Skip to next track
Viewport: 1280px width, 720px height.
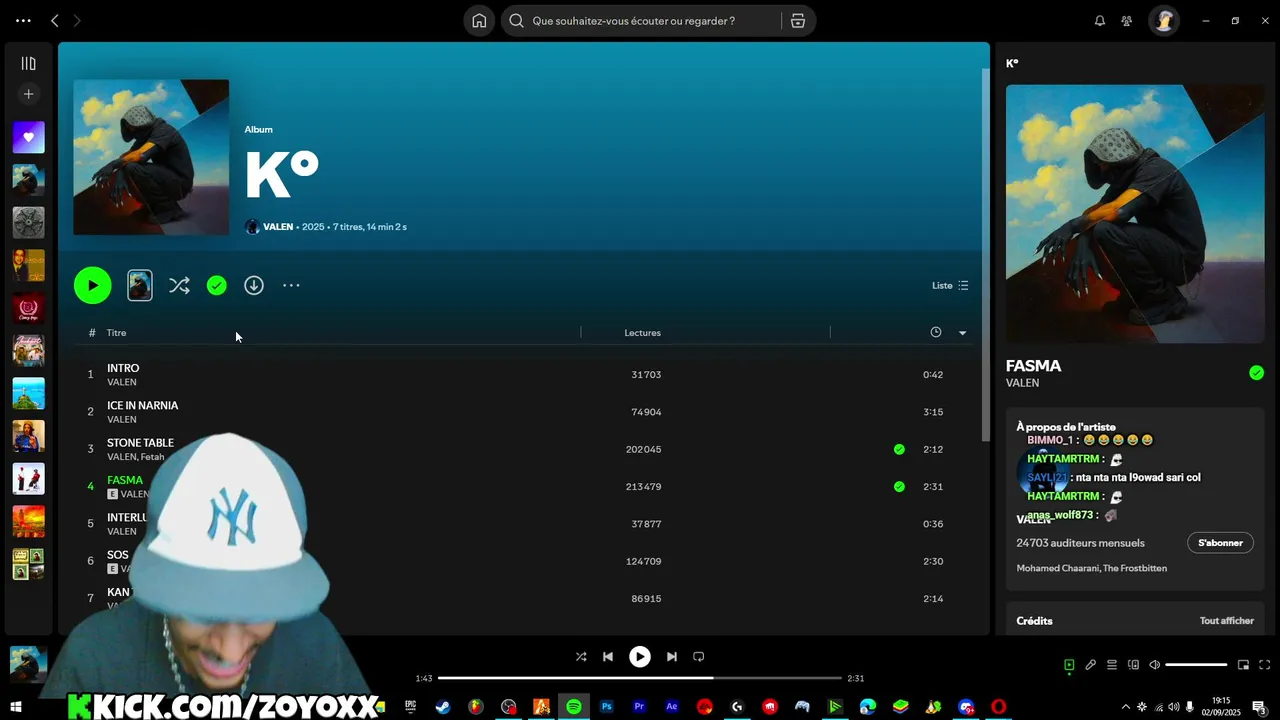tap(672, 657)
